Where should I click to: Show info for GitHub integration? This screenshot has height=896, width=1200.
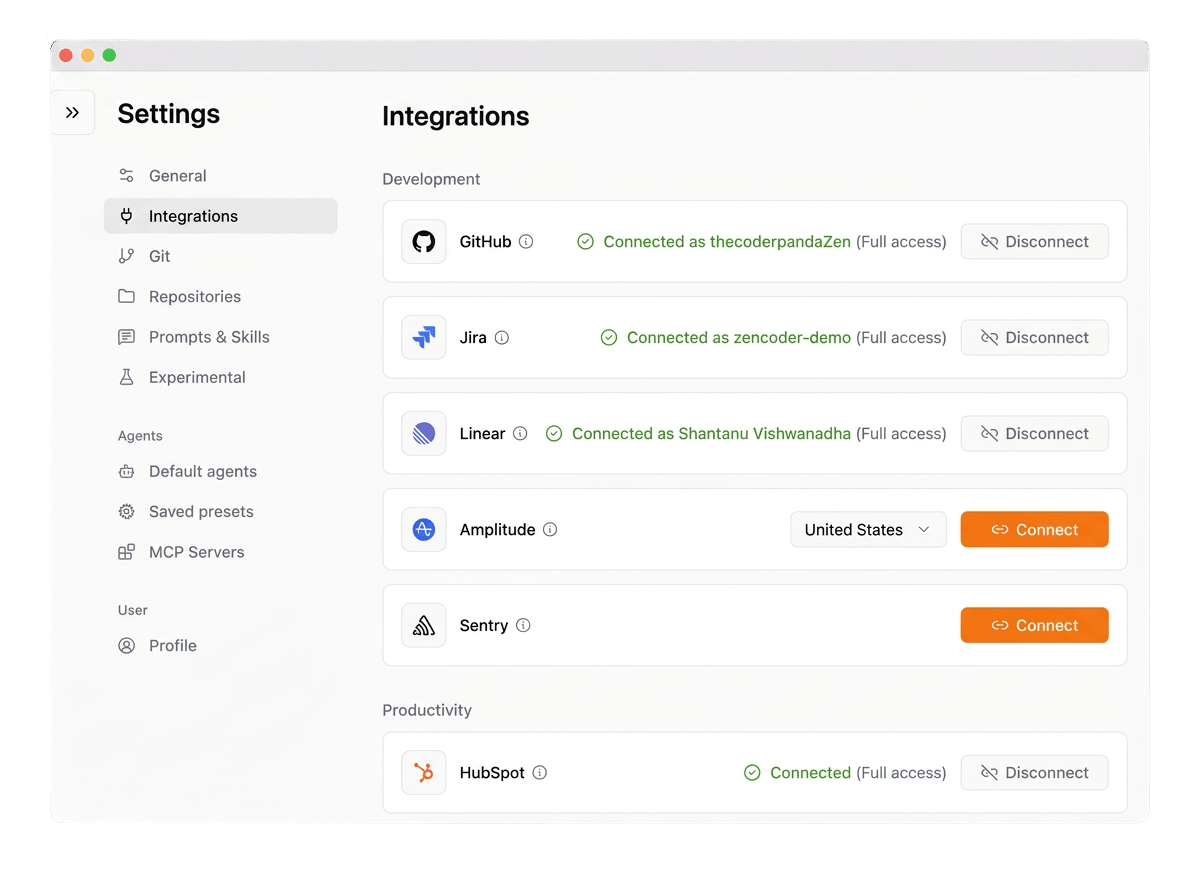[526, 242]
